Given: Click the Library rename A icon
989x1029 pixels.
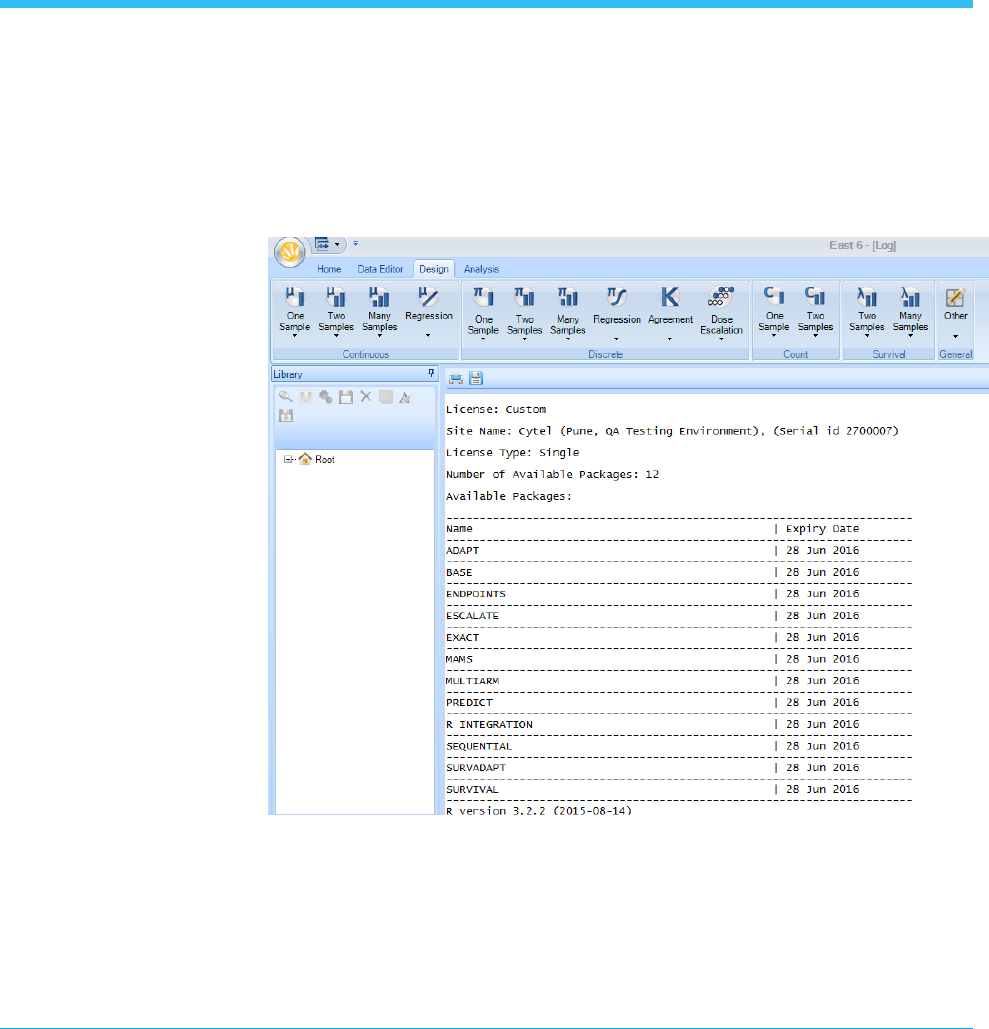Looking at the screenshot, I should click(x=406, y=396).
